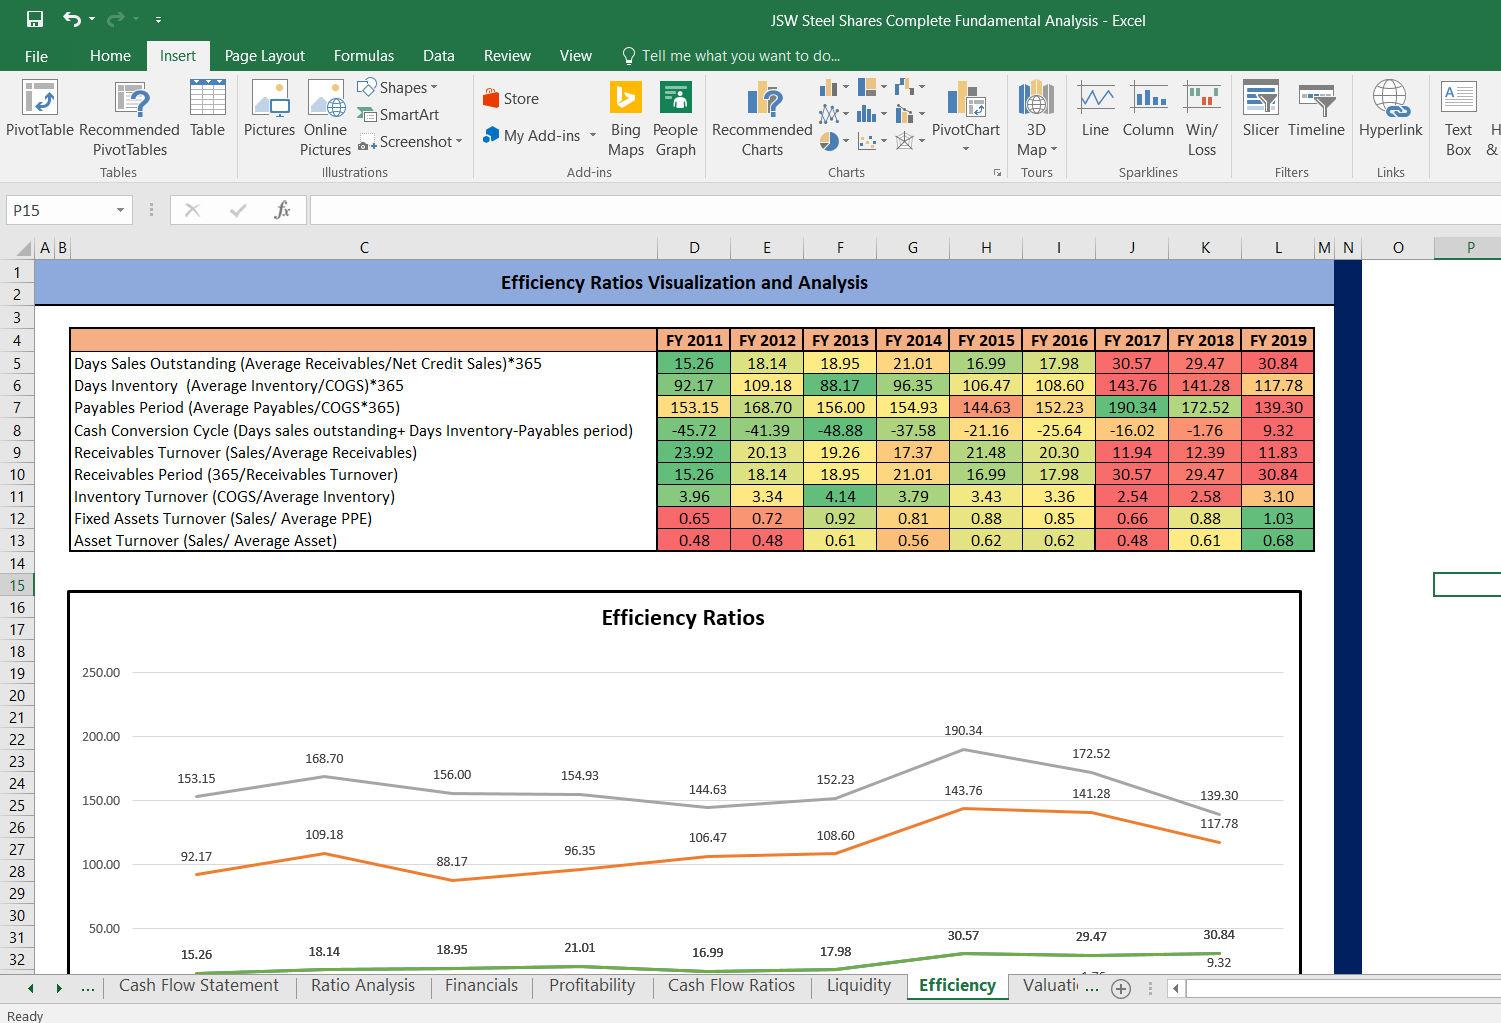This screenshot has width=1501, height=1023.
Task: Insert a Hyperlink
Action: pos(1391,110)
